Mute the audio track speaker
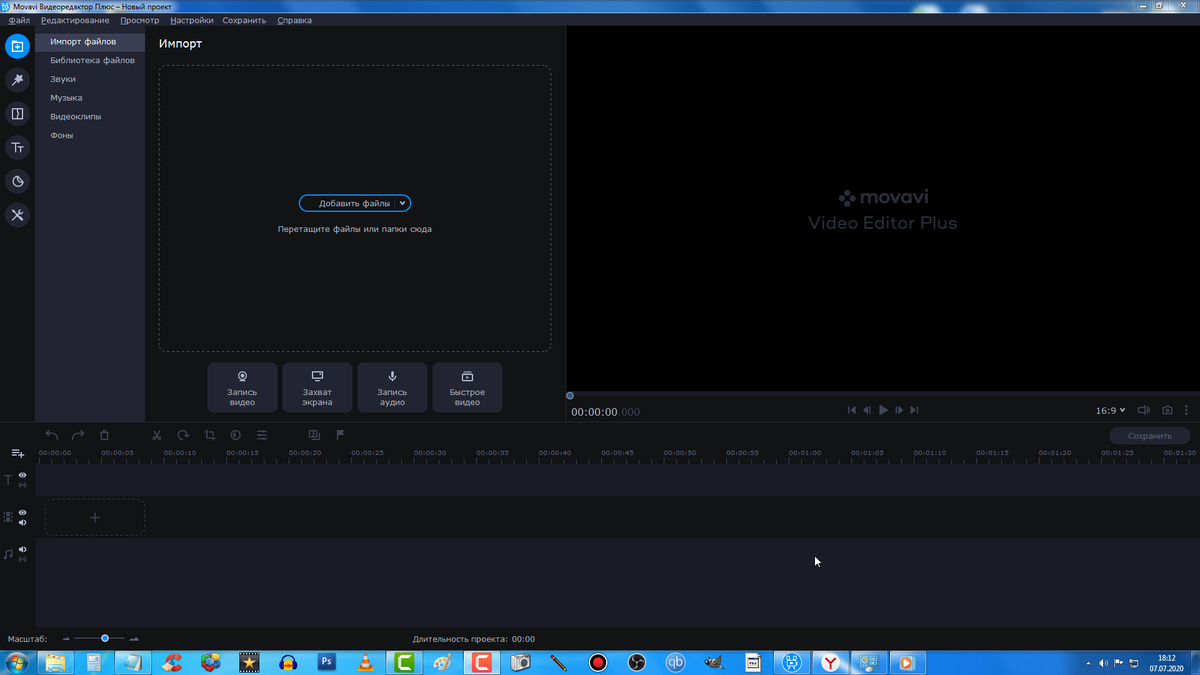Screen dimensions: 1200x675 pos(22,549)
